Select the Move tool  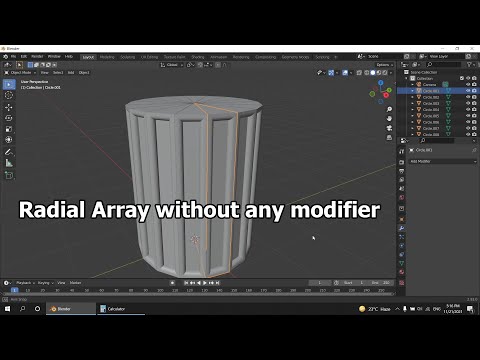tap(9, 107)
